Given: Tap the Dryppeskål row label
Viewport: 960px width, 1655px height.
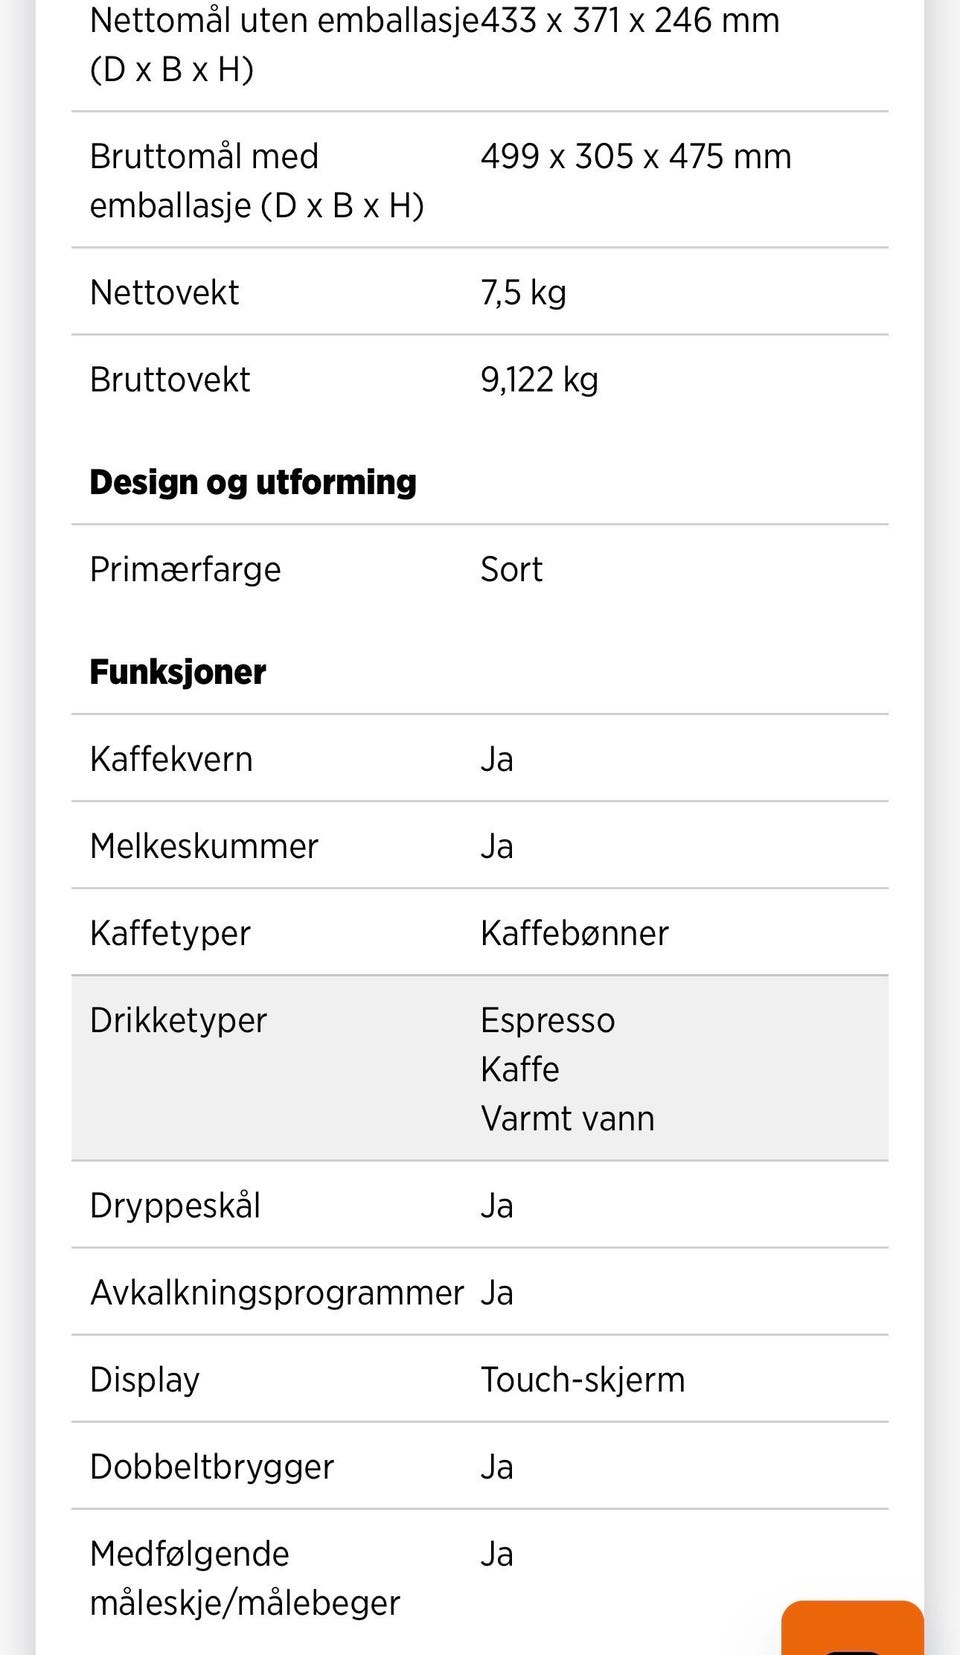Looking at the screenshot, I should (x=175, y=1206).
